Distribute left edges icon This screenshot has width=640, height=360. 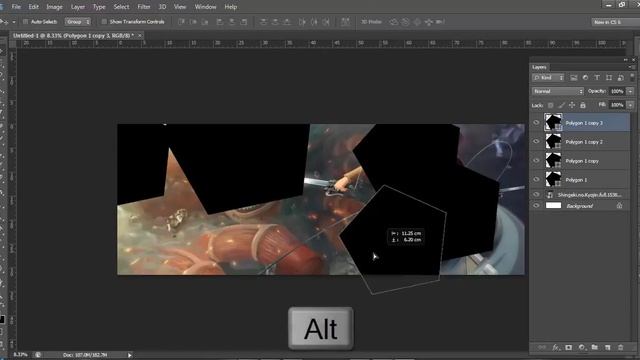[x=302, y=22]
